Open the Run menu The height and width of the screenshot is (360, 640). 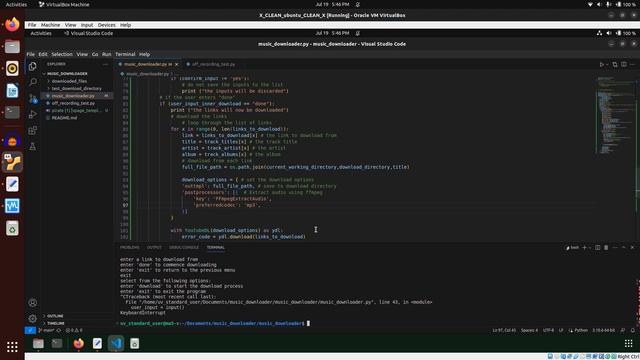[107, 54]
